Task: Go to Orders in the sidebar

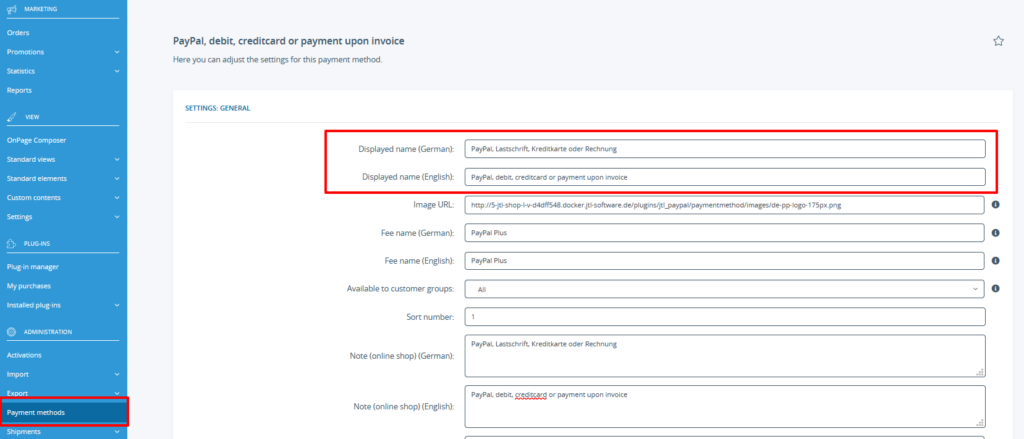Action: 18,33
